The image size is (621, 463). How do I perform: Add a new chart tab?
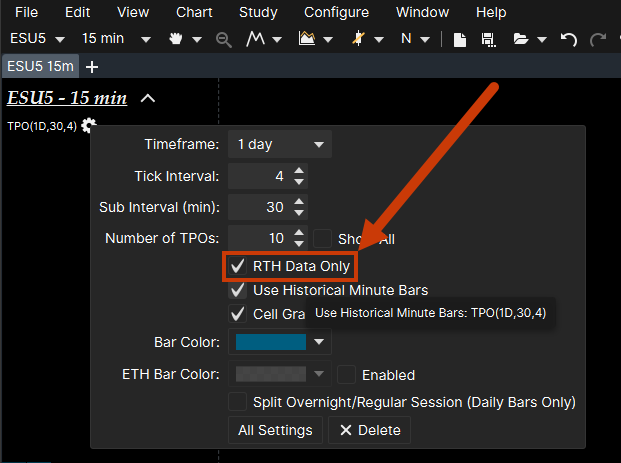[x=93, y=67]
